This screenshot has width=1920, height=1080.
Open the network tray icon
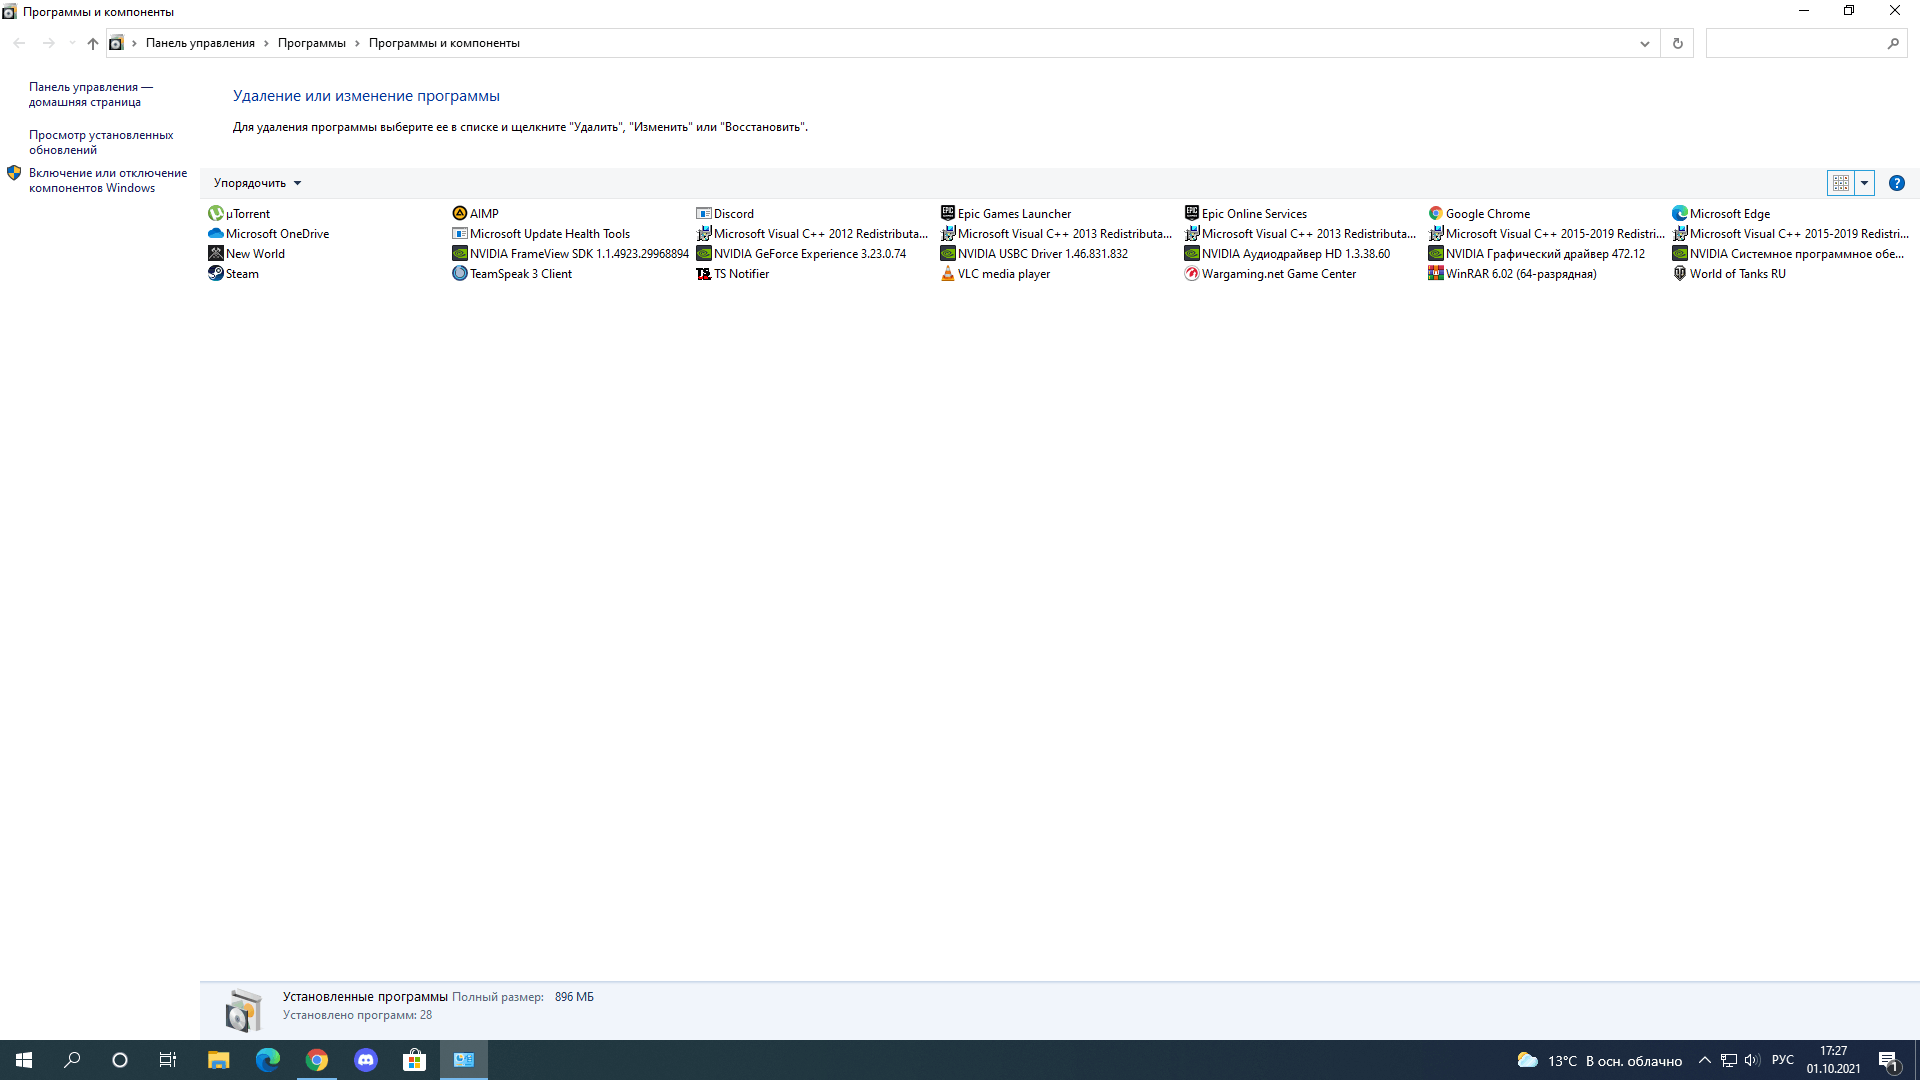tap(1728, 1060)
